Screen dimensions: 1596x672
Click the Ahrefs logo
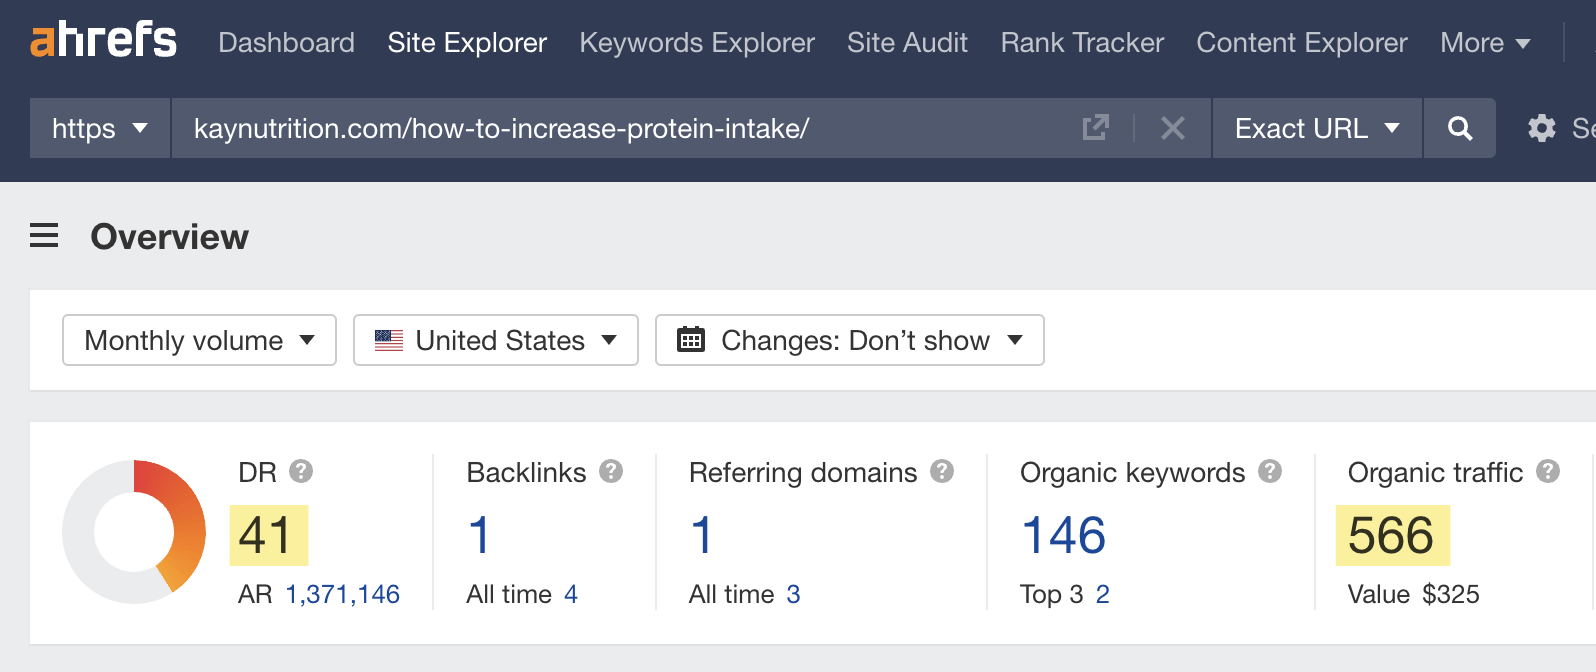tap(103, 41)
